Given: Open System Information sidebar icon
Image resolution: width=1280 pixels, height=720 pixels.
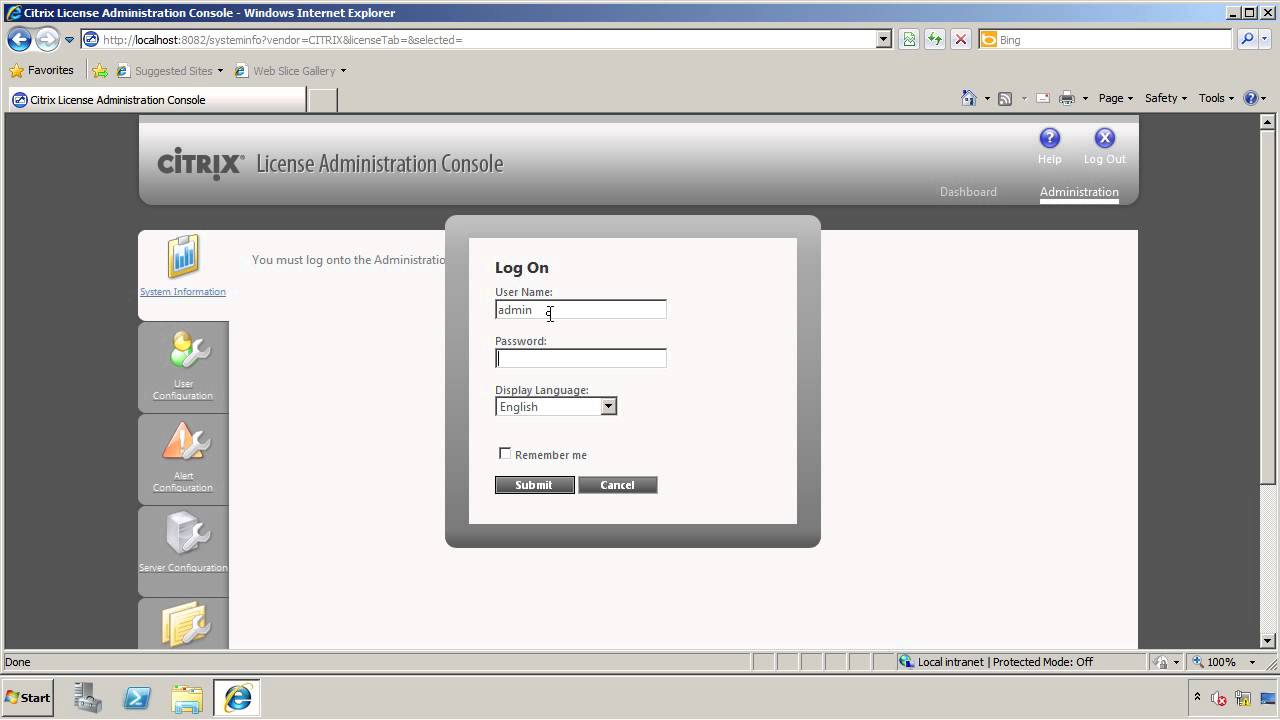Looking at the screenshot, I should (x=183, y=258).
